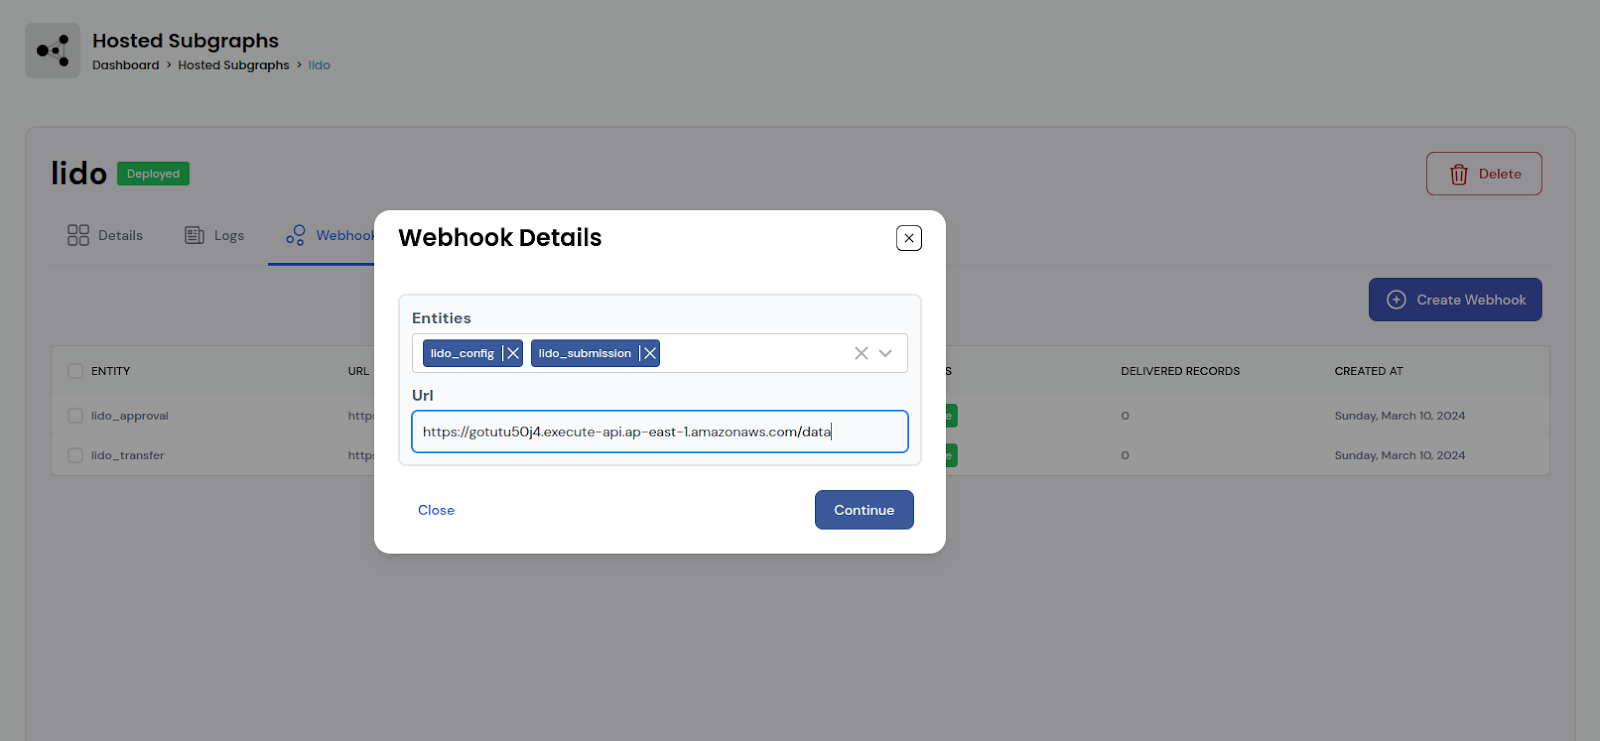This screenshot has width=1600, height=741.
Task: Clear all selected entities with the X
Action: coord(861,353)
